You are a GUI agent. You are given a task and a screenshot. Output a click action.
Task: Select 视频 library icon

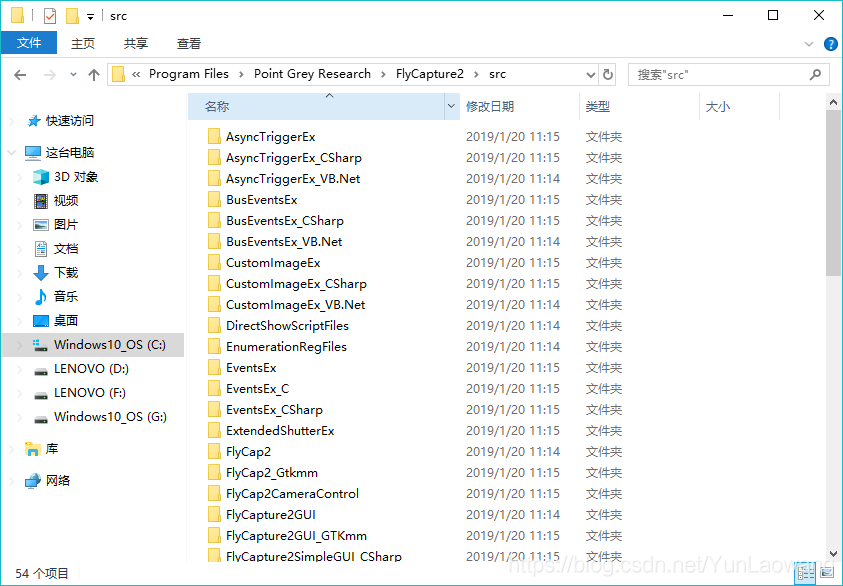click(40, 201)
